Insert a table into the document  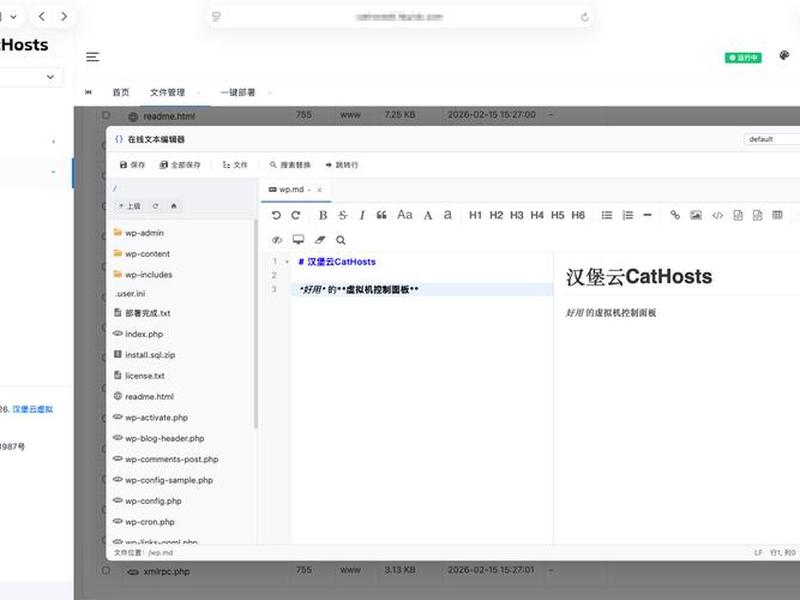click(777, 215)
